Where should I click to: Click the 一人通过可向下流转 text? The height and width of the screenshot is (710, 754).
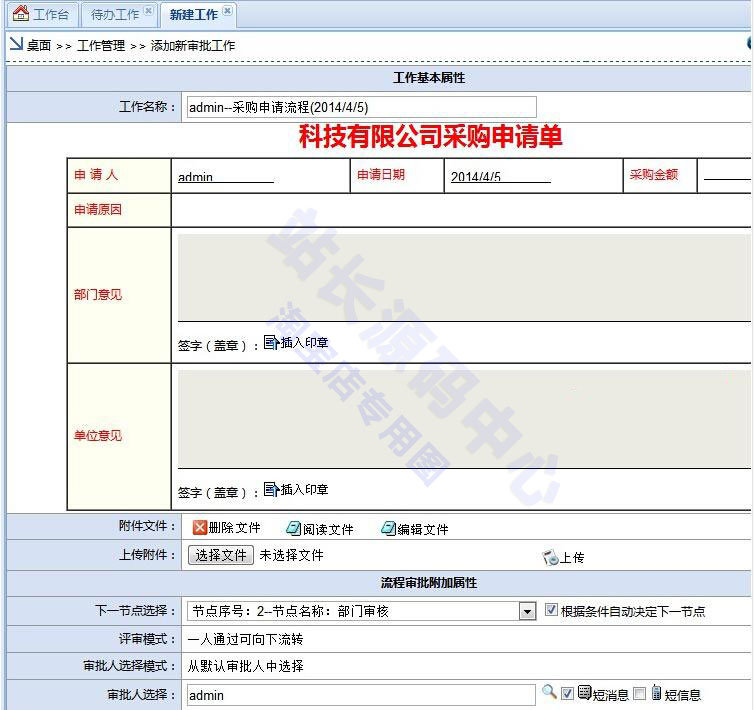[246, 639]
